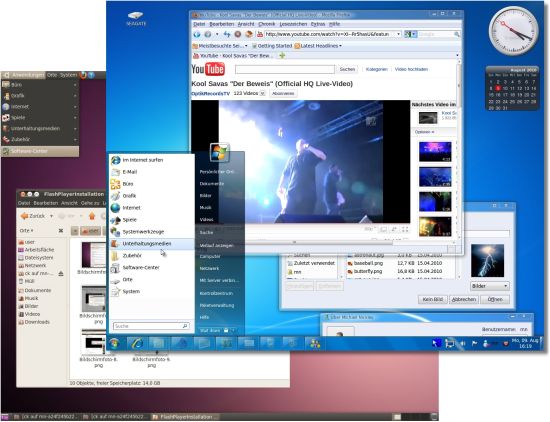The height and width of the screenshot is (422, 550).
Task: Click the Firefox icon in Ubuntu top panel
Action: (x=83, y=75)
